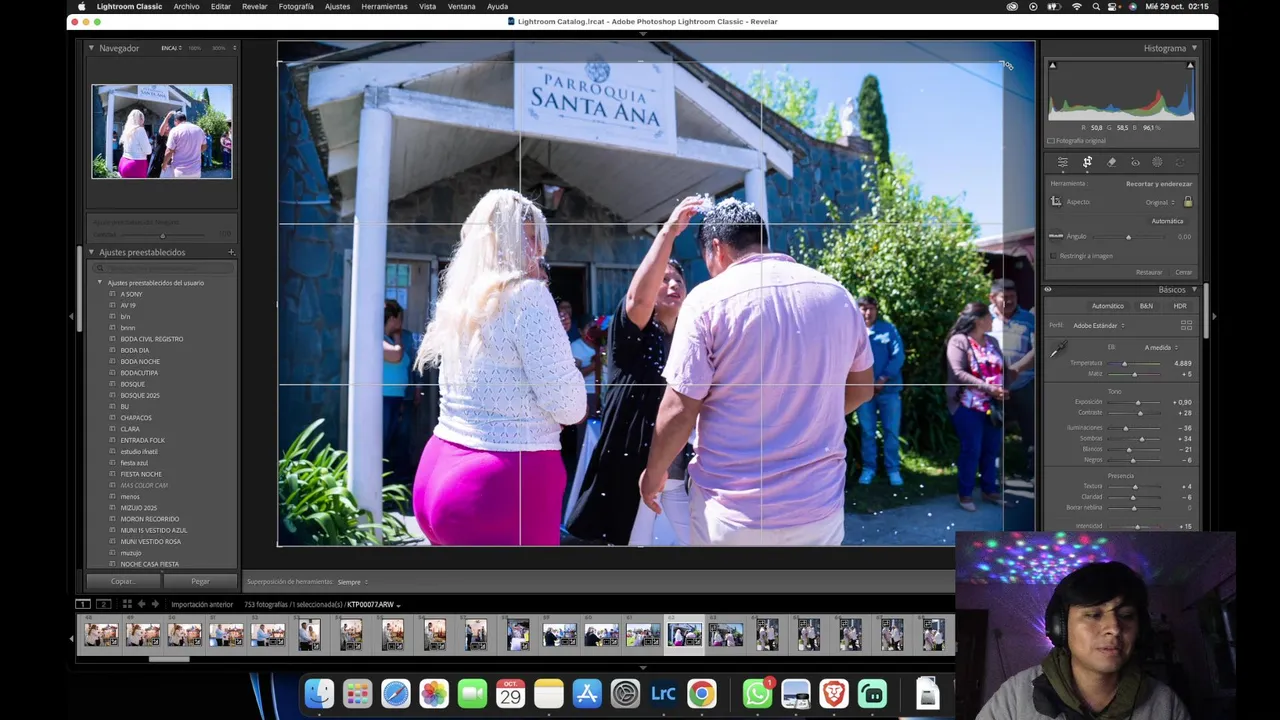Image resolution: width=1280 pixels, height=720 pixels.
Task: Open grid view icon in filmstrip bar
Action: (x=127, y=604)
